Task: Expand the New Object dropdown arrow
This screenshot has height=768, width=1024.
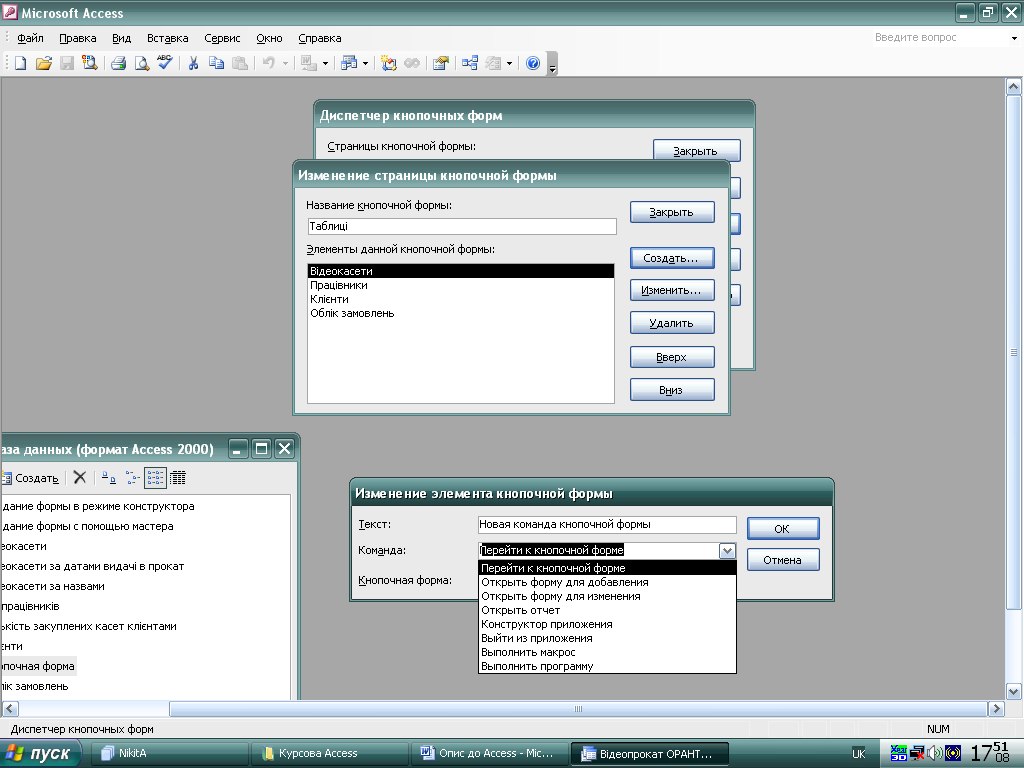Action: pyautogui.click(x=509, y=63)
